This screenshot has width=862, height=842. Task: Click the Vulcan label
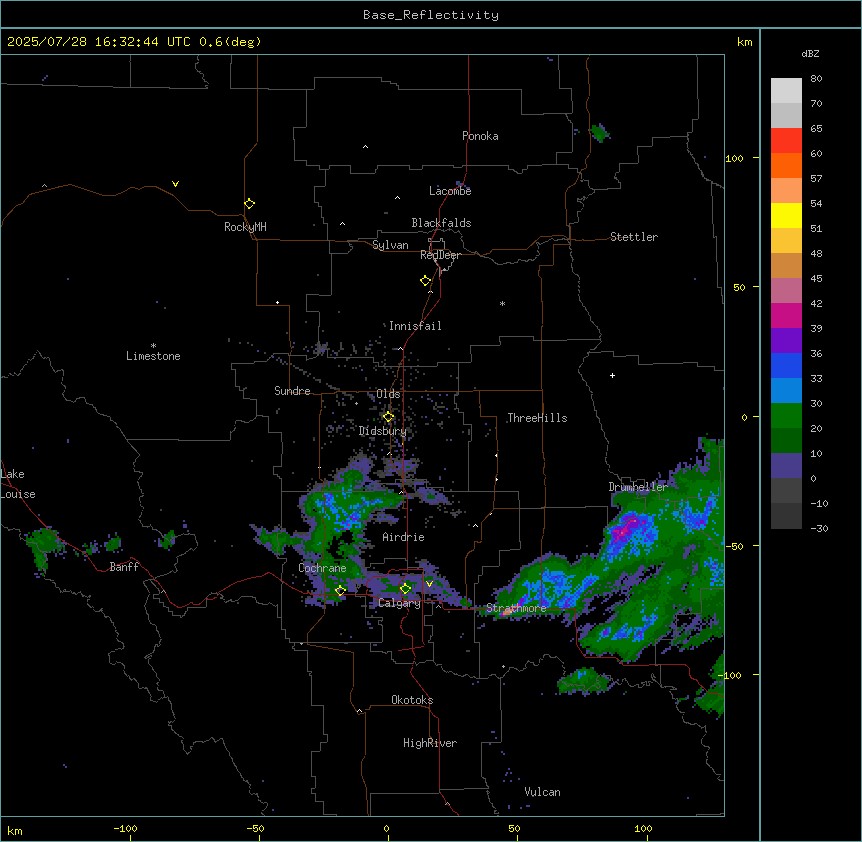pyautogui.click(x=543, y=792)
